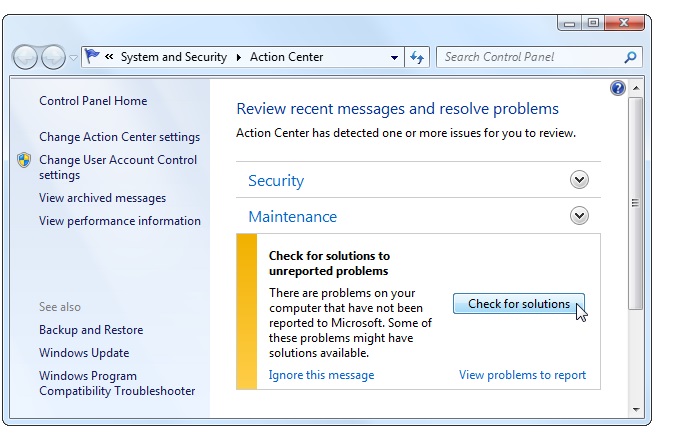Open the arrow after System and Security
Viewport: 682px width, 434px height.
pos(238,57)
